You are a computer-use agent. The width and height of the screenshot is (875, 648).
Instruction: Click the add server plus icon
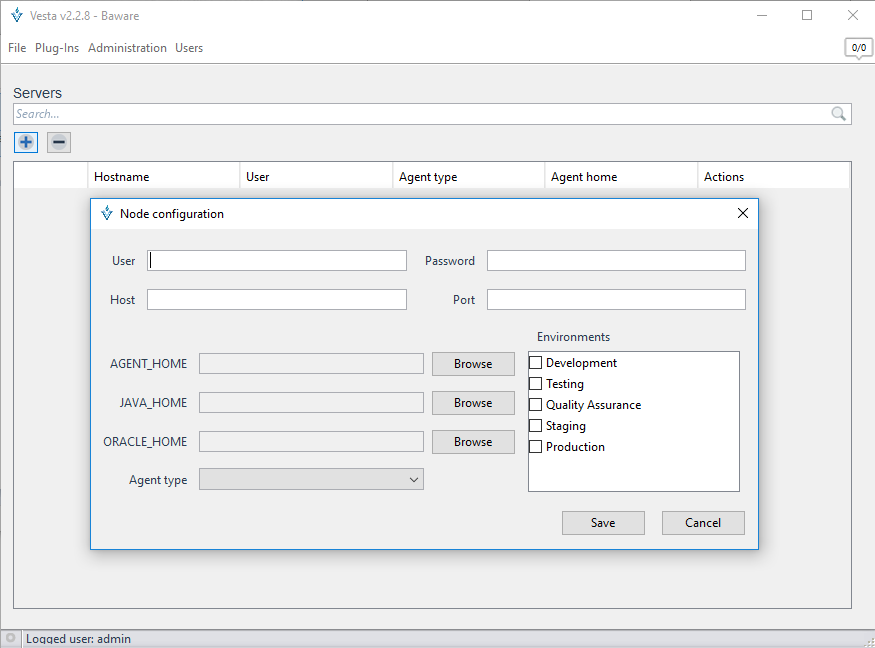click(x=26, y=142)
